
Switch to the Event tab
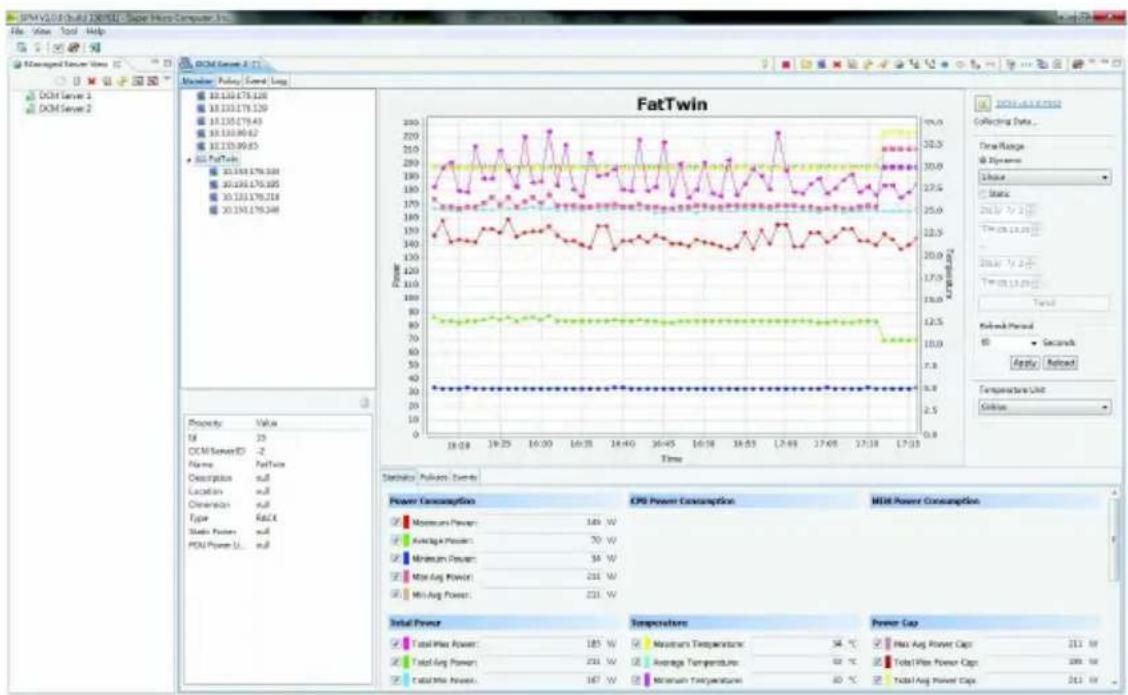pyautogui.click(x=255, y=81)
